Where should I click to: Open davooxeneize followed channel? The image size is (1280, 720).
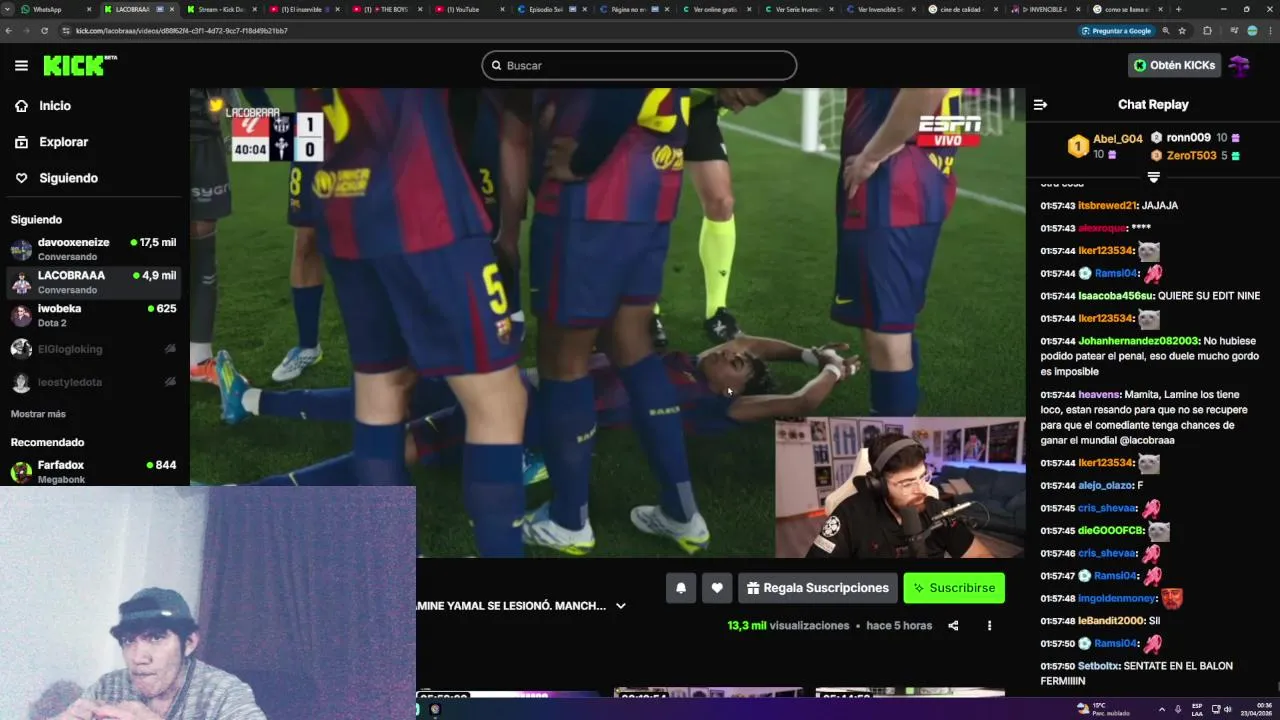coord(94,249)
